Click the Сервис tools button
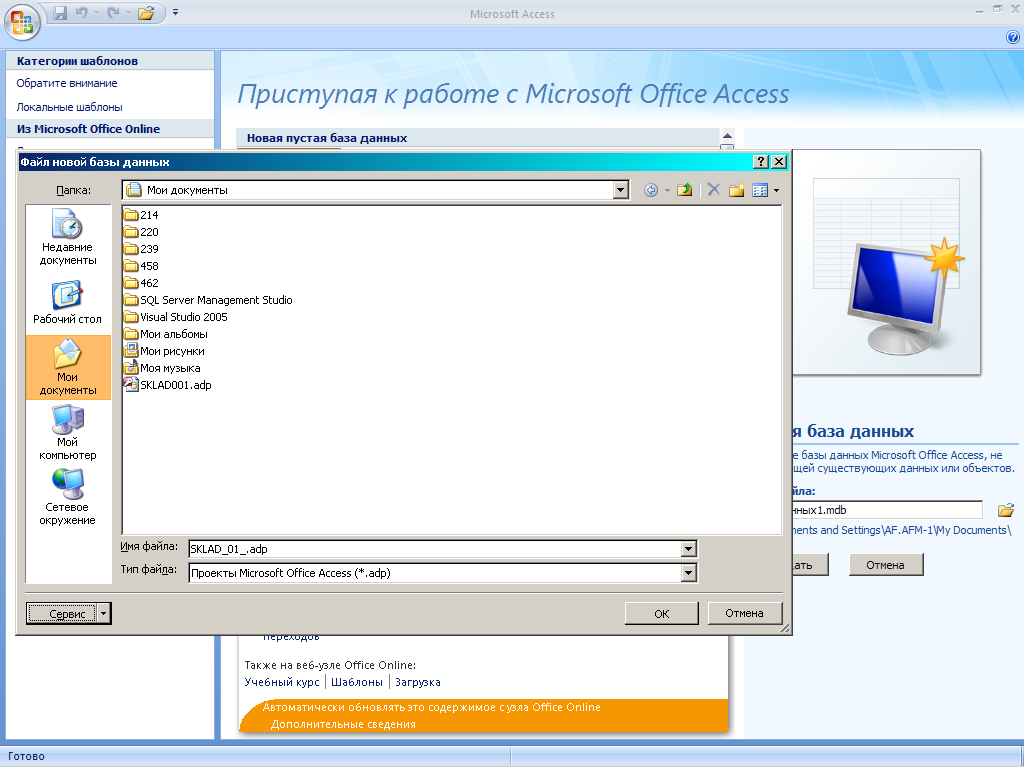 62,614
